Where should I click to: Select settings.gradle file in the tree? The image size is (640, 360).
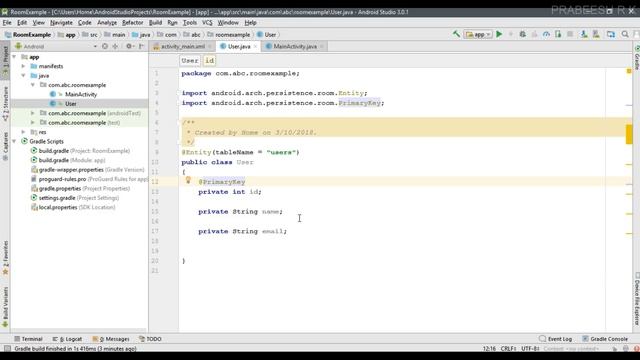point(75,198)
